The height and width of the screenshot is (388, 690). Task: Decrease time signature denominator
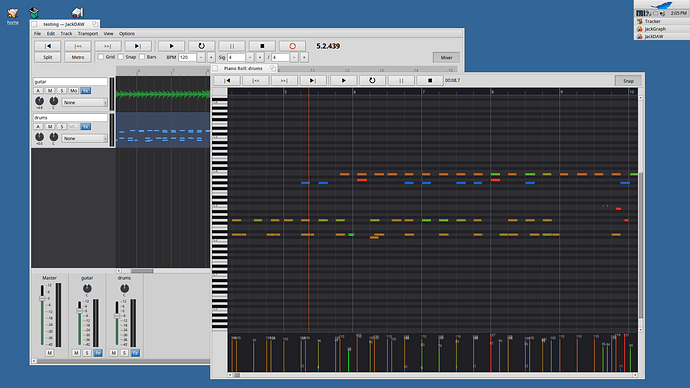pyautogui.click(x=294, y=57)
